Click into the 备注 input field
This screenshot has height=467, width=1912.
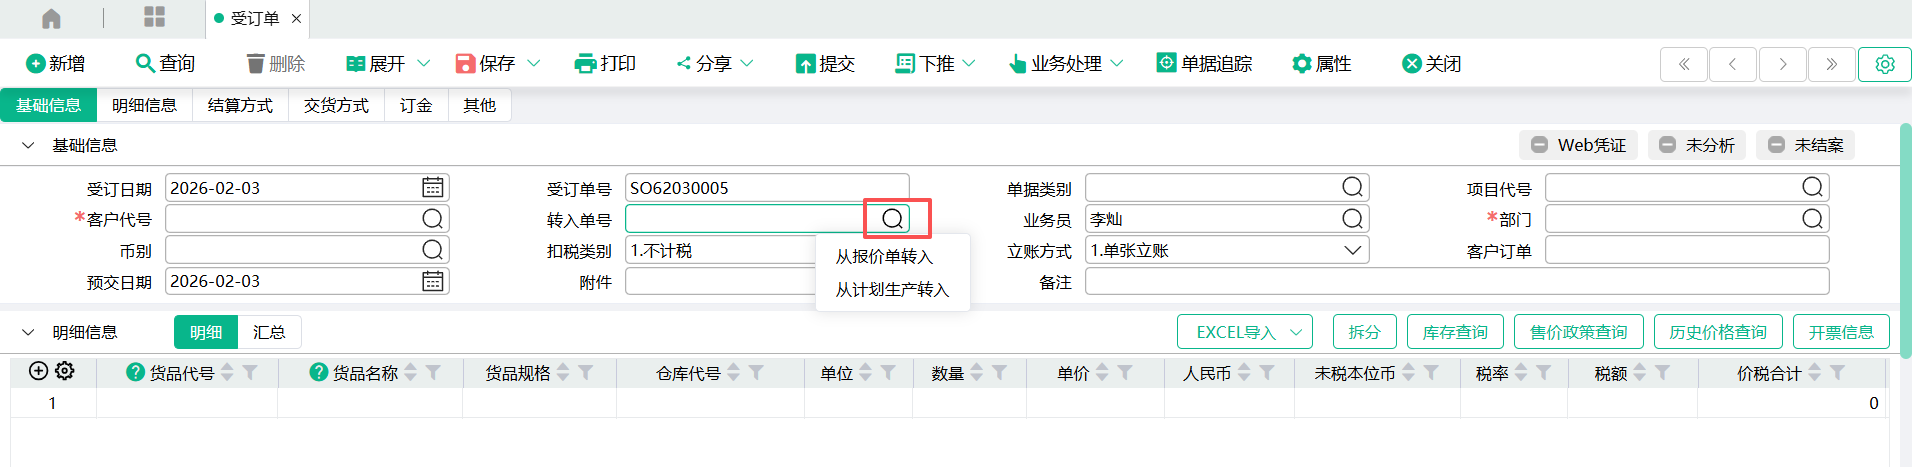click(1456, 282)
